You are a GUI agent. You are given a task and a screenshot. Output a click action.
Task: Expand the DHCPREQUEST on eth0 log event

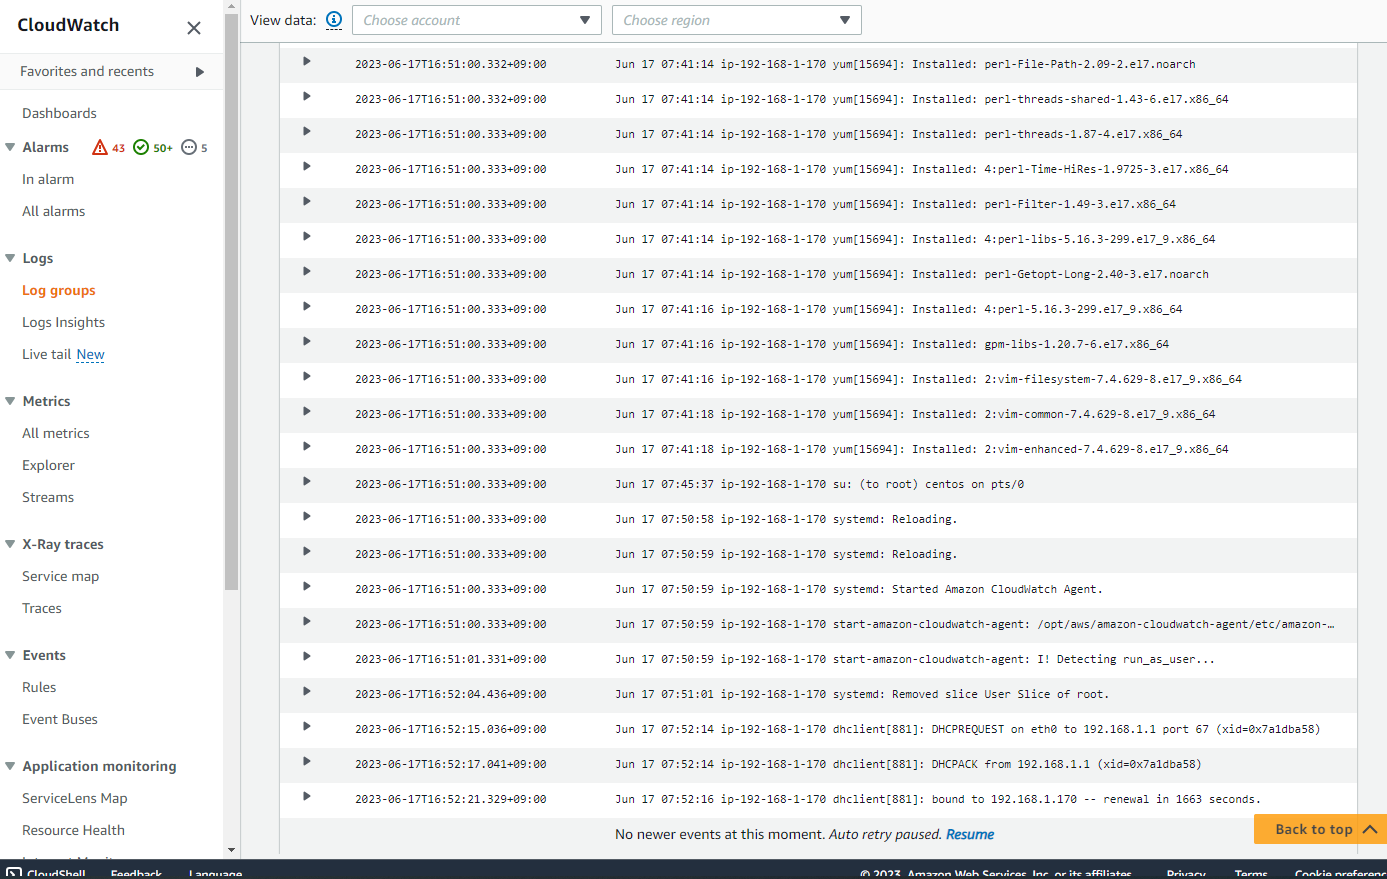(x=307, y=727)
